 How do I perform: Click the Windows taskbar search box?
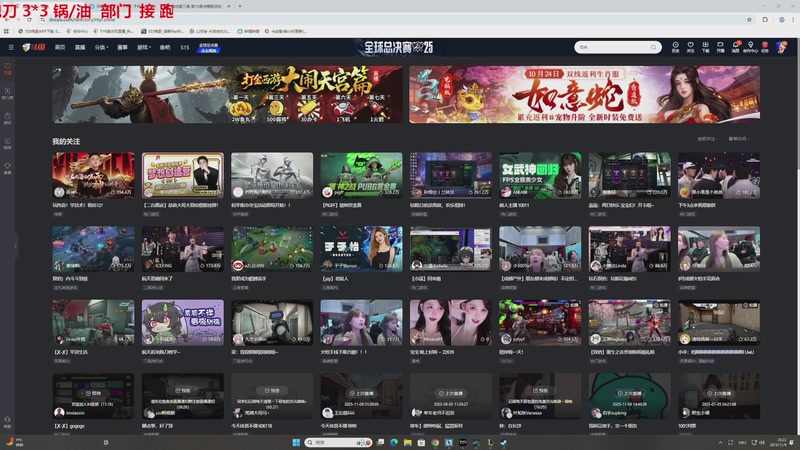coord(339,442)
